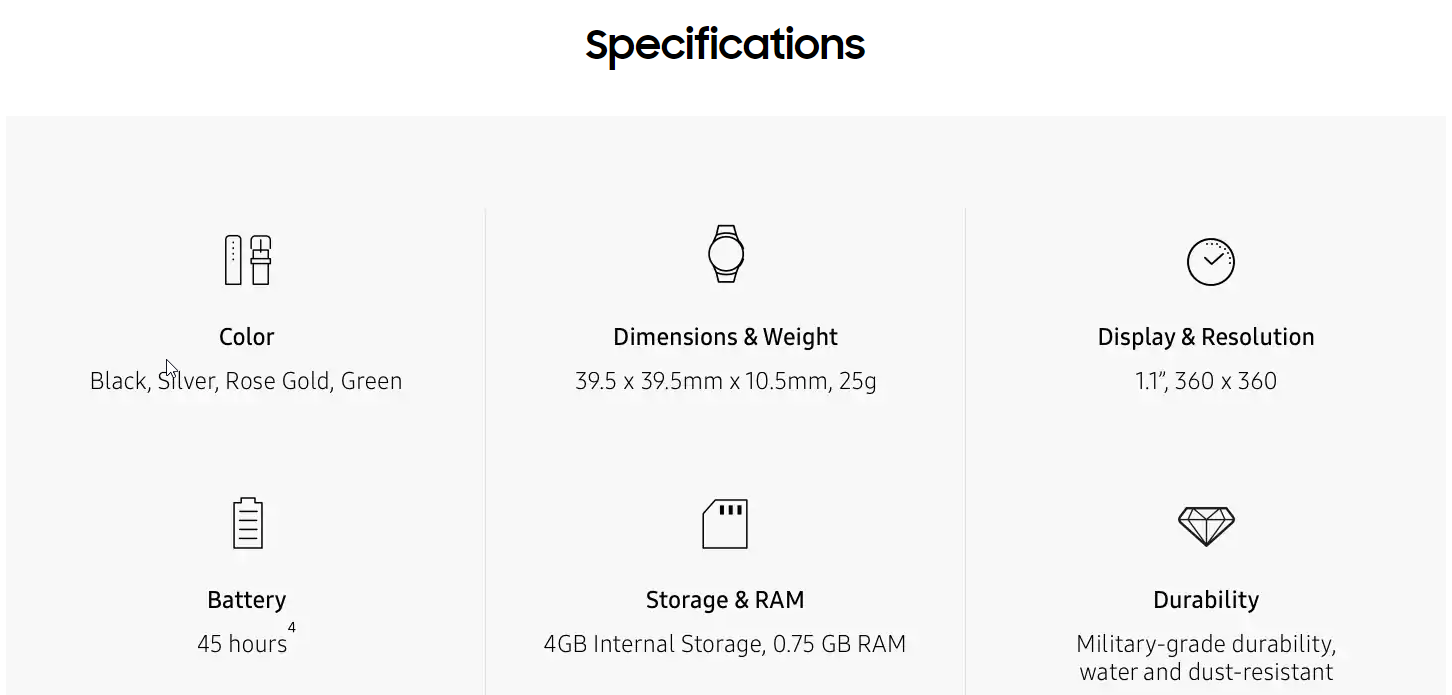Click the clock Display & Resolution icon
The width and height of the screenshot is (1452, 695).
1210,262
